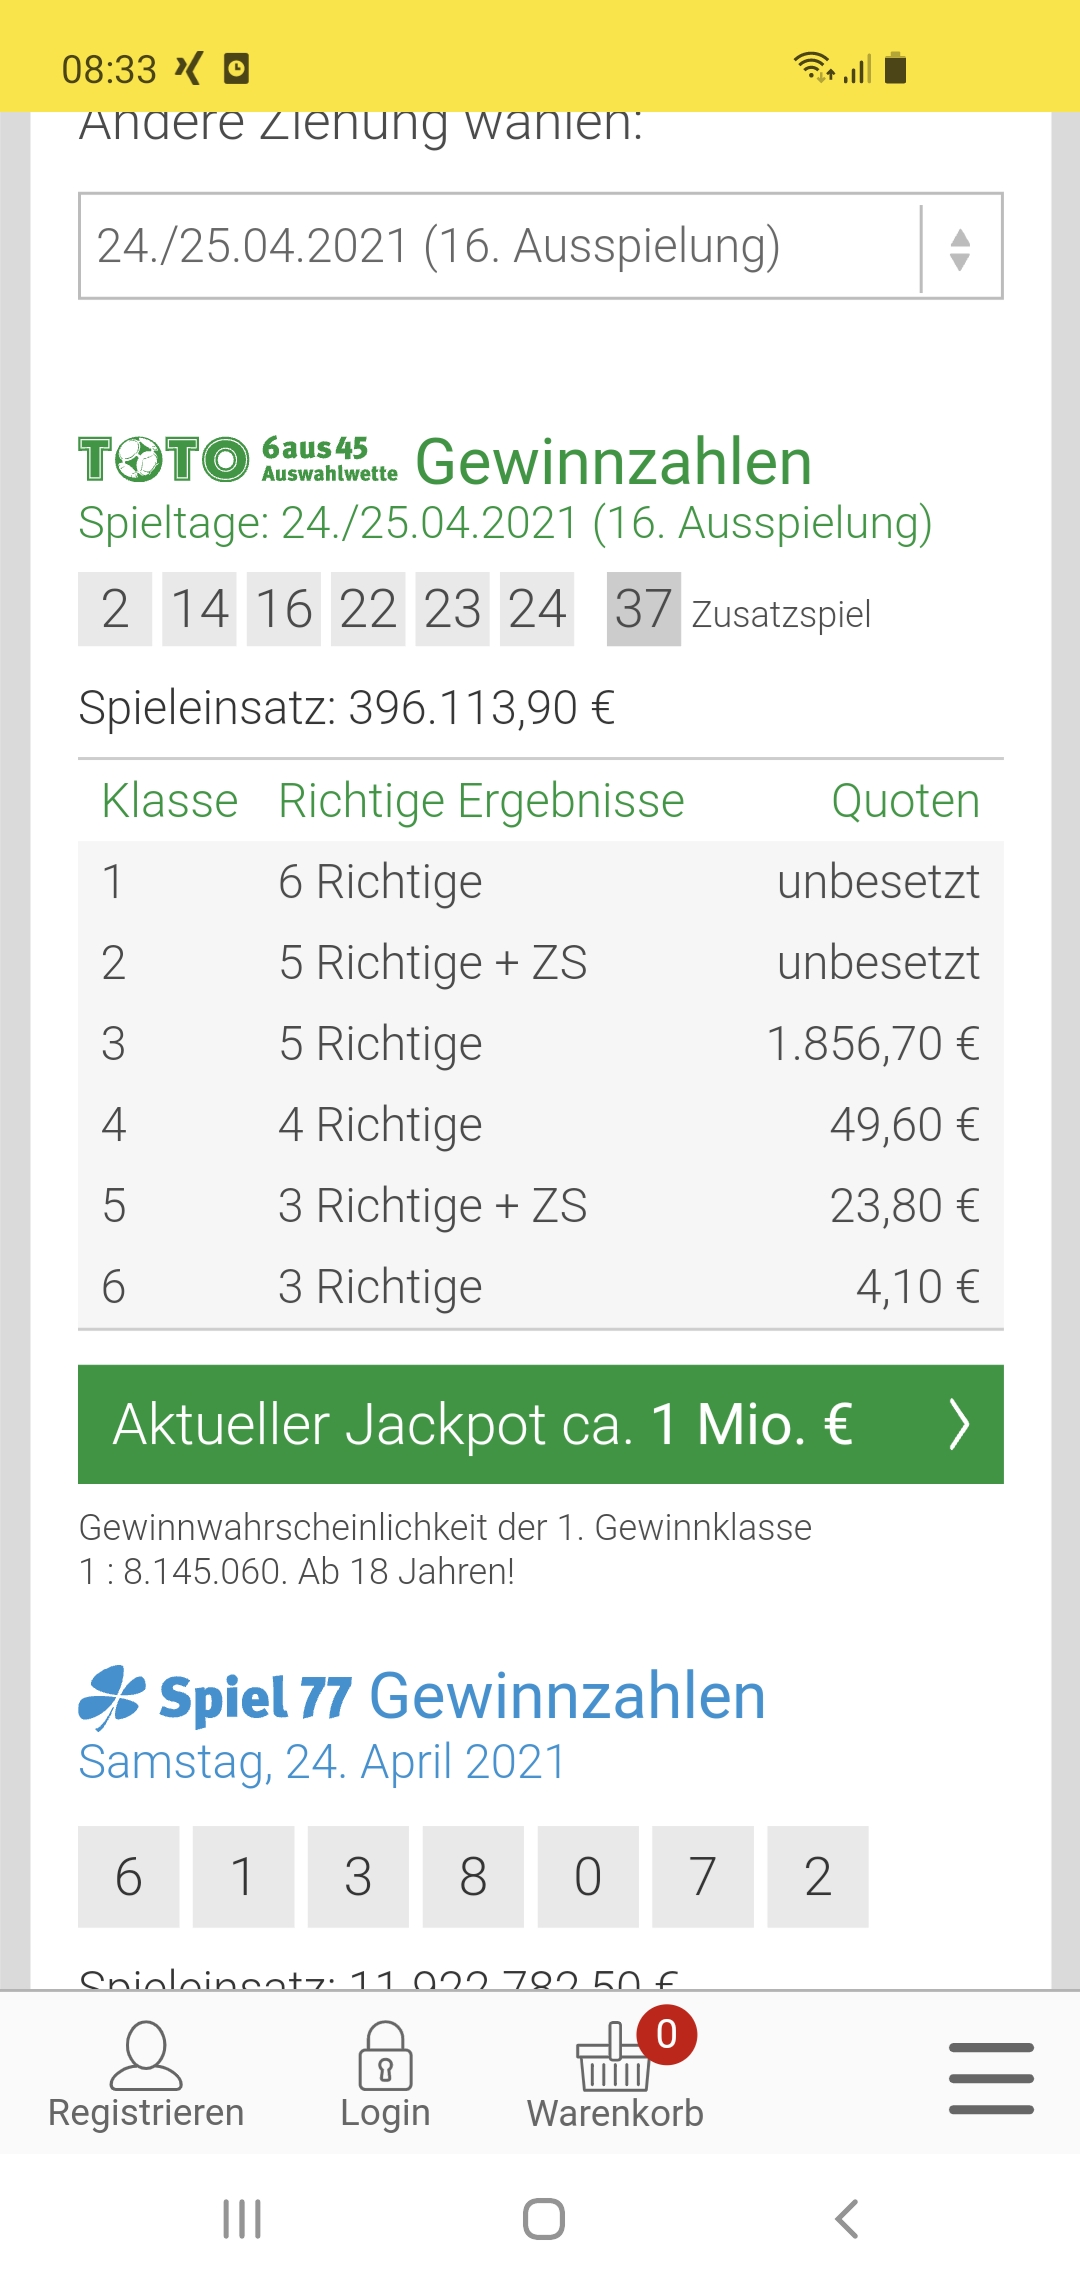Tap the TOTO 6aus45 Auswahlwette logo
This screenshot has height=2280, width=1080.
coord(238,460)
